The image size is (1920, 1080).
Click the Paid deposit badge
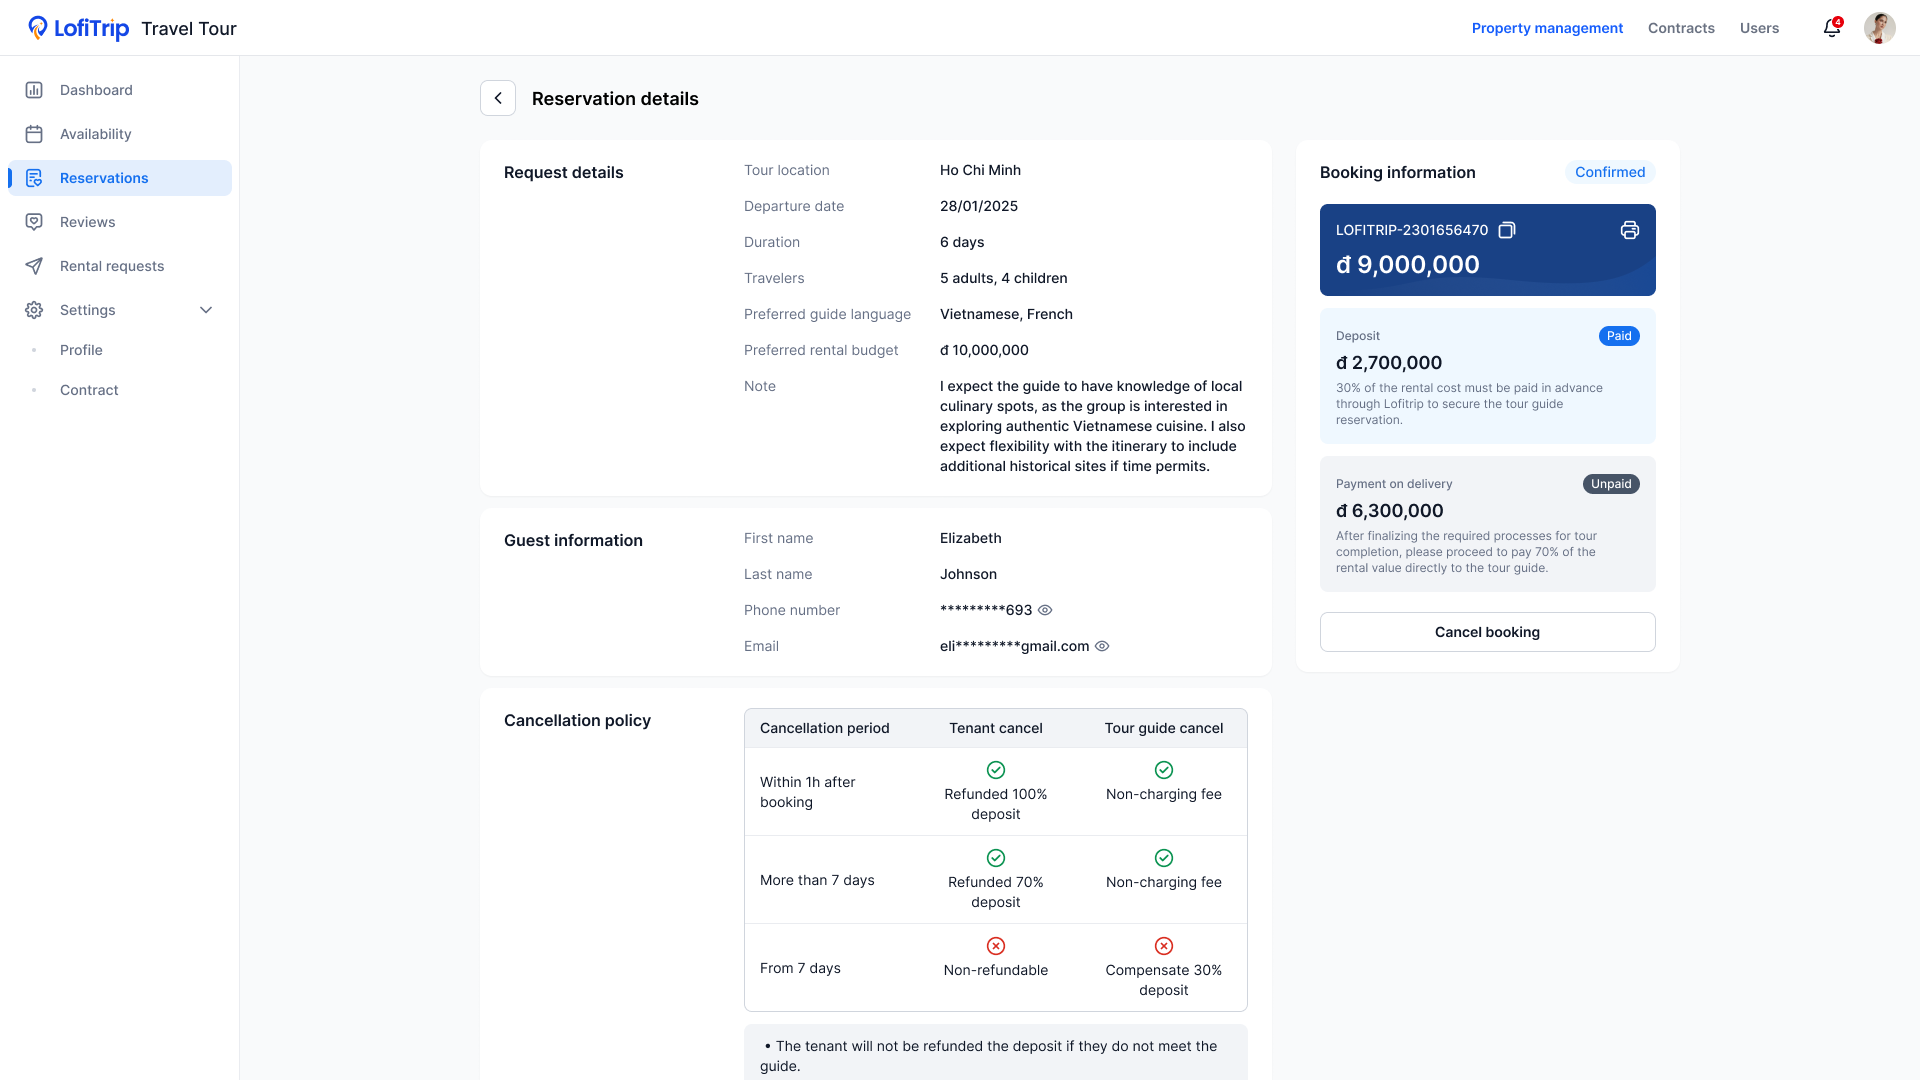(1619, 336)
